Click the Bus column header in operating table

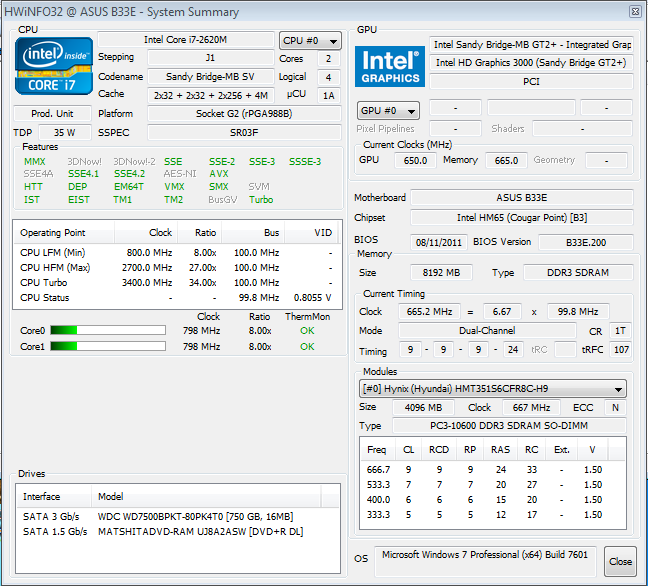pyautogui.click(x=253, y=233)
